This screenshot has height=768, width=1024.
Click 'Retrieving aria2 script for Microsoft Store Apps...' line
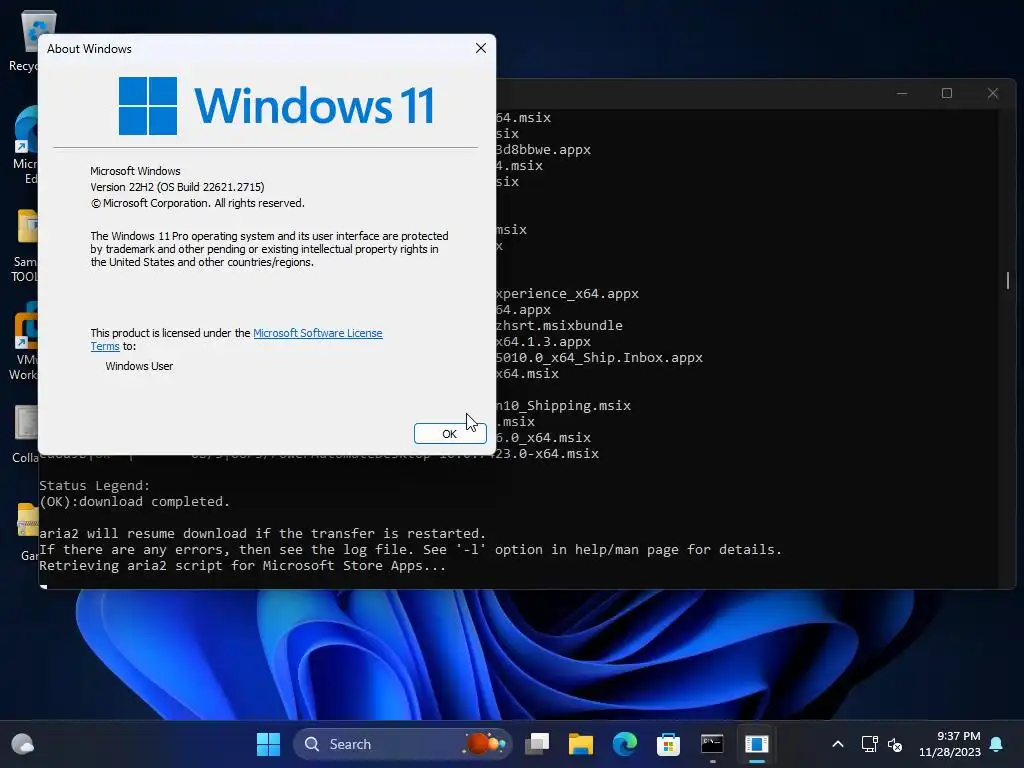coord(242,566)
